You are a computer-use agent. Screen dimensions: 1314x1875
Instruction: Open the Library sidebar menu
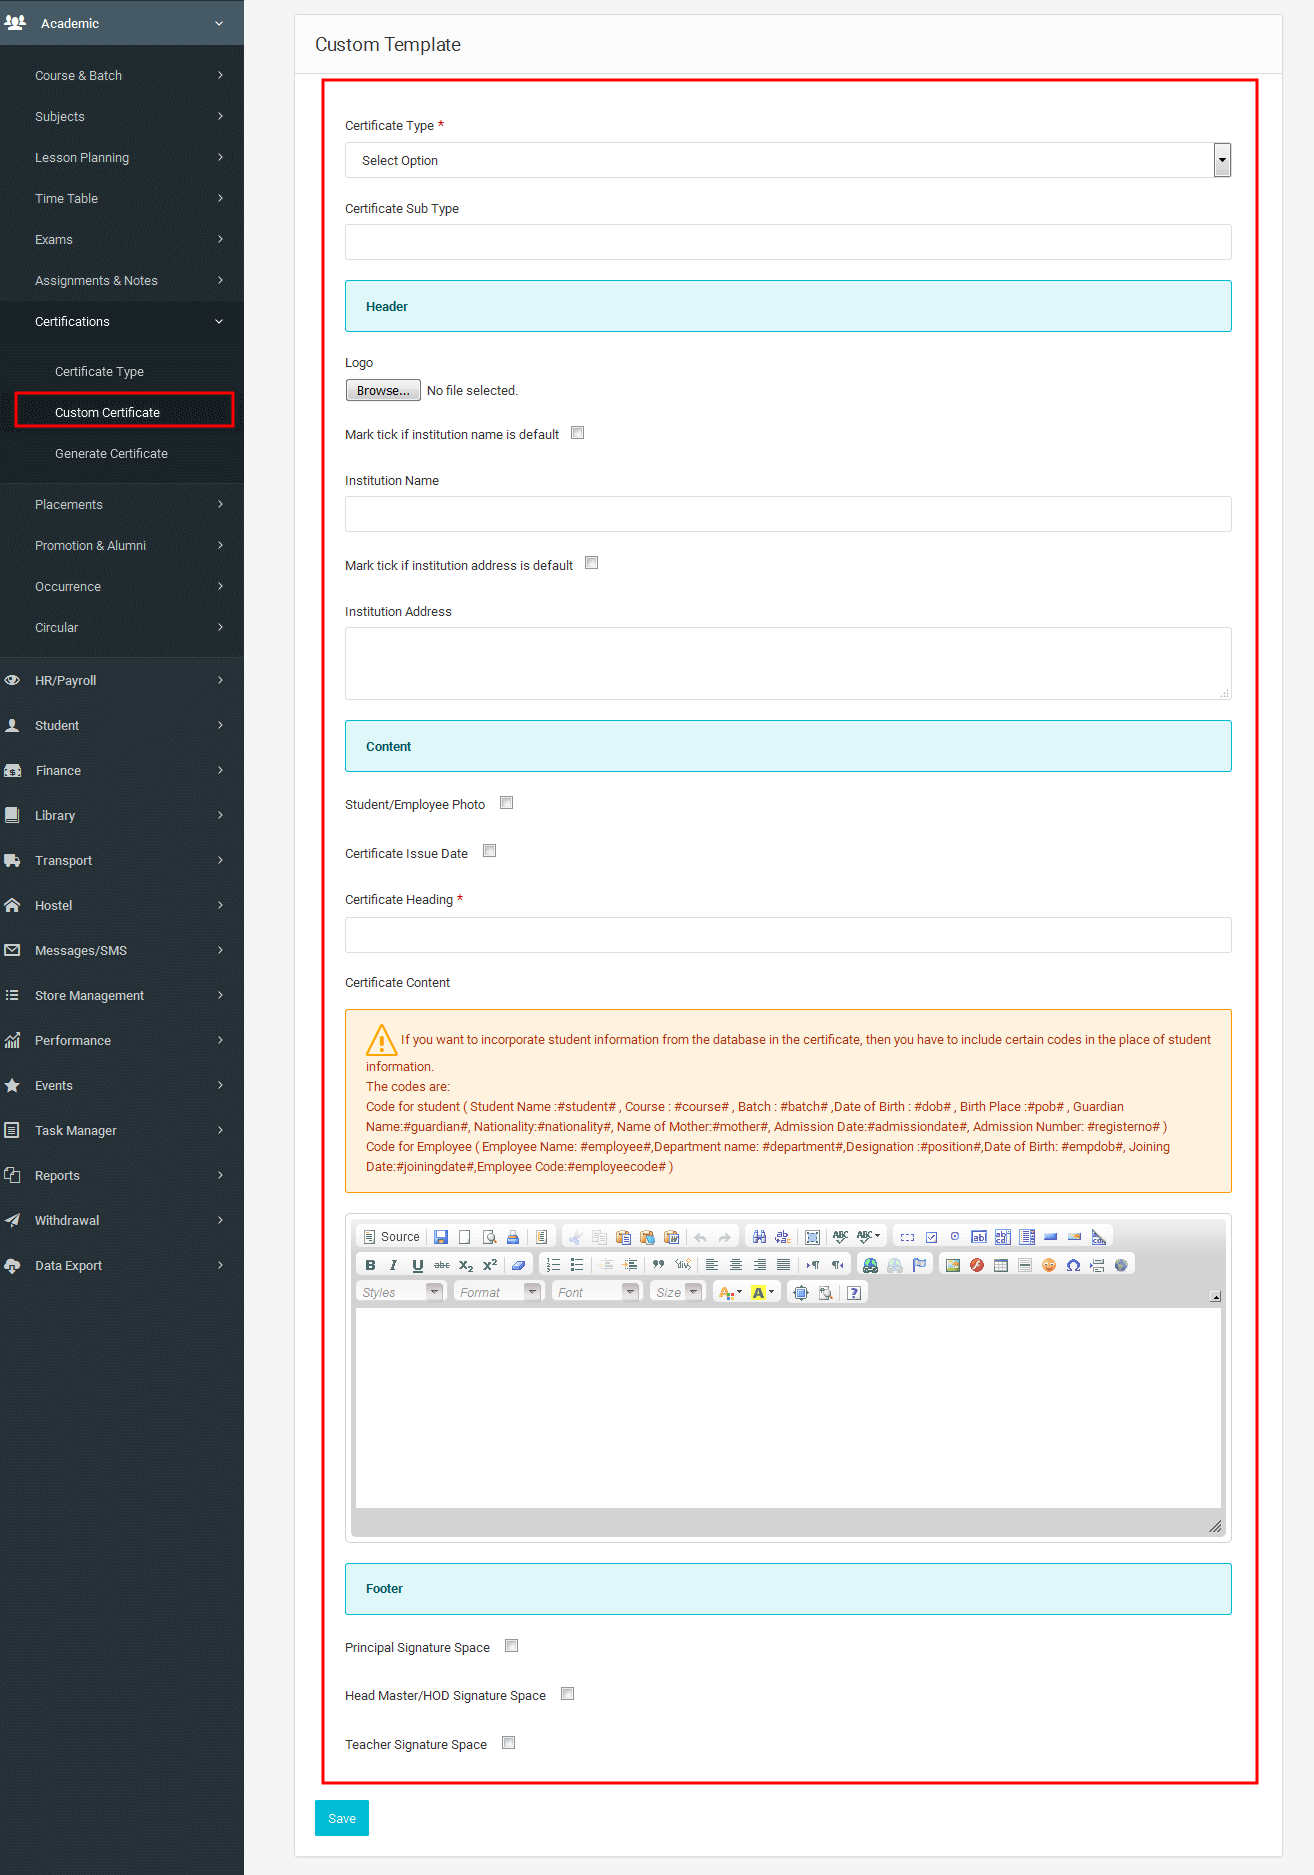[122, 815]
